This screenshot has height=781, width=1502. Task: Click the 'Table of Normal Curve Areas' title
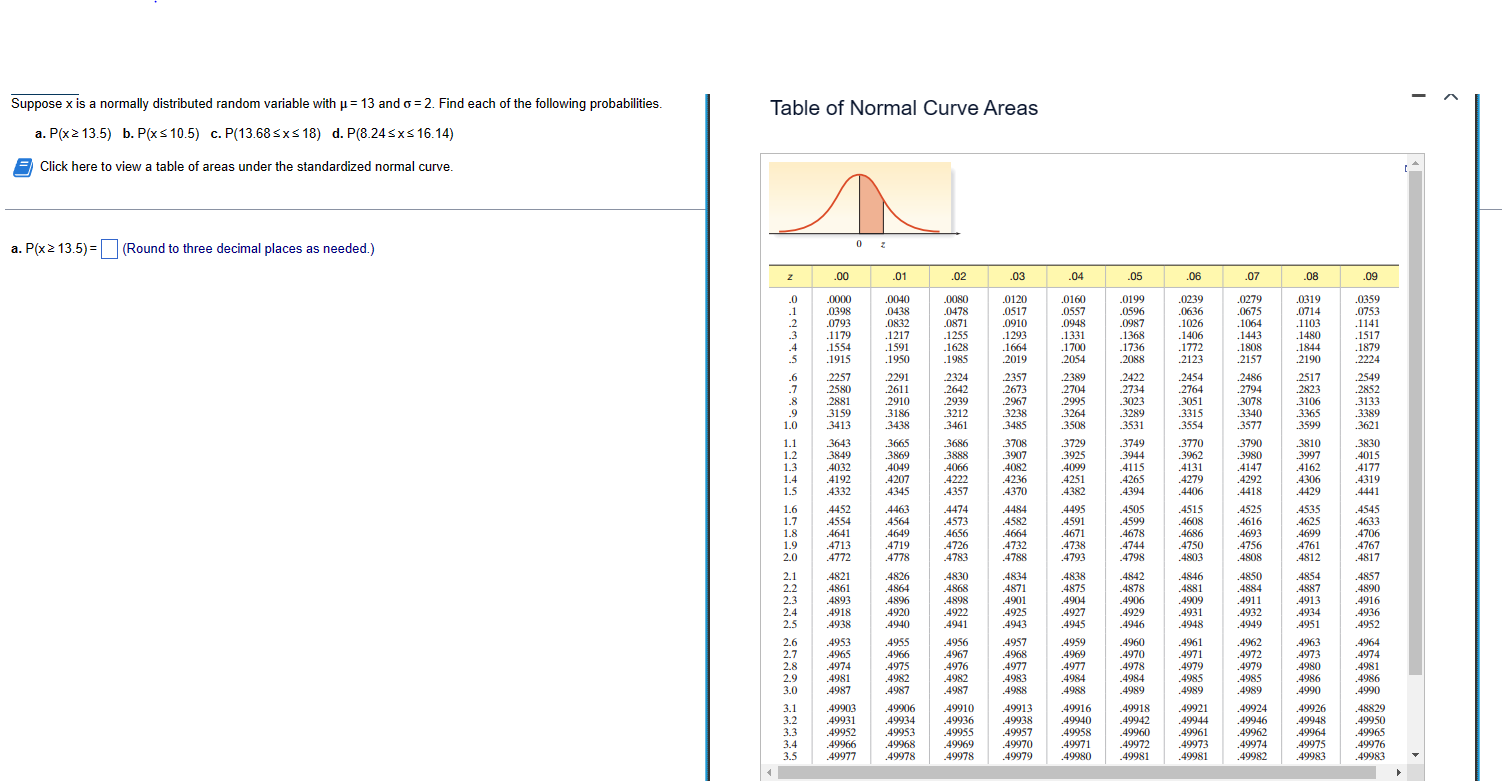(903, 107)
